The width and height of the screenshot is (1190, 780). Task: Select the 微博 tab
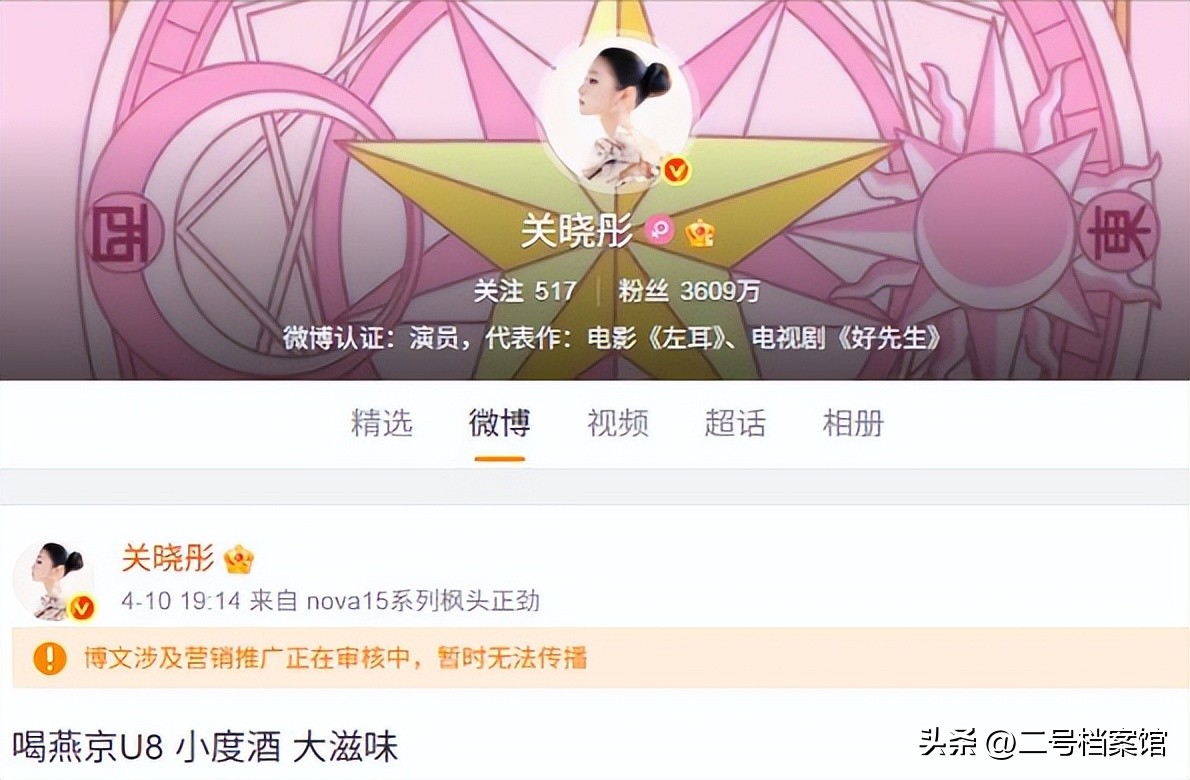[499, 423]
